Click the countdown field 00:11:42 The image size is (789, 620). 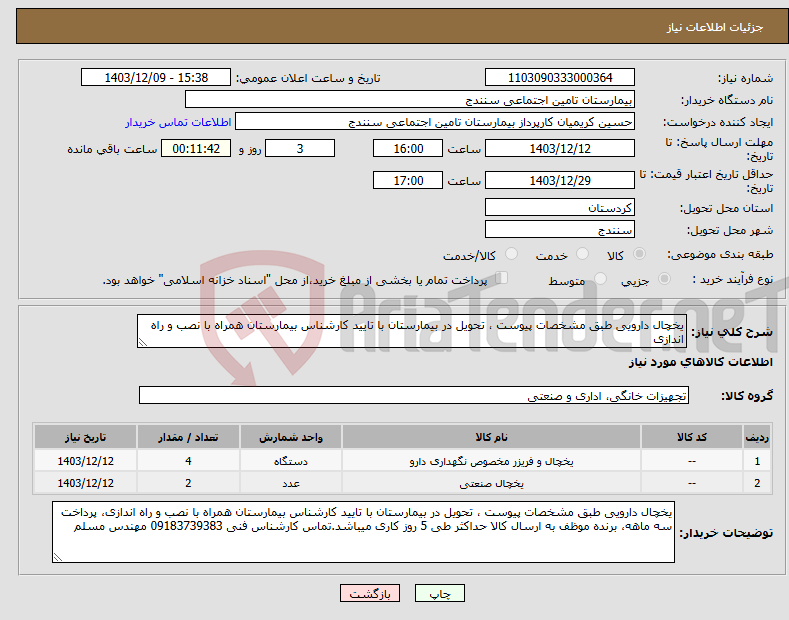196,148
